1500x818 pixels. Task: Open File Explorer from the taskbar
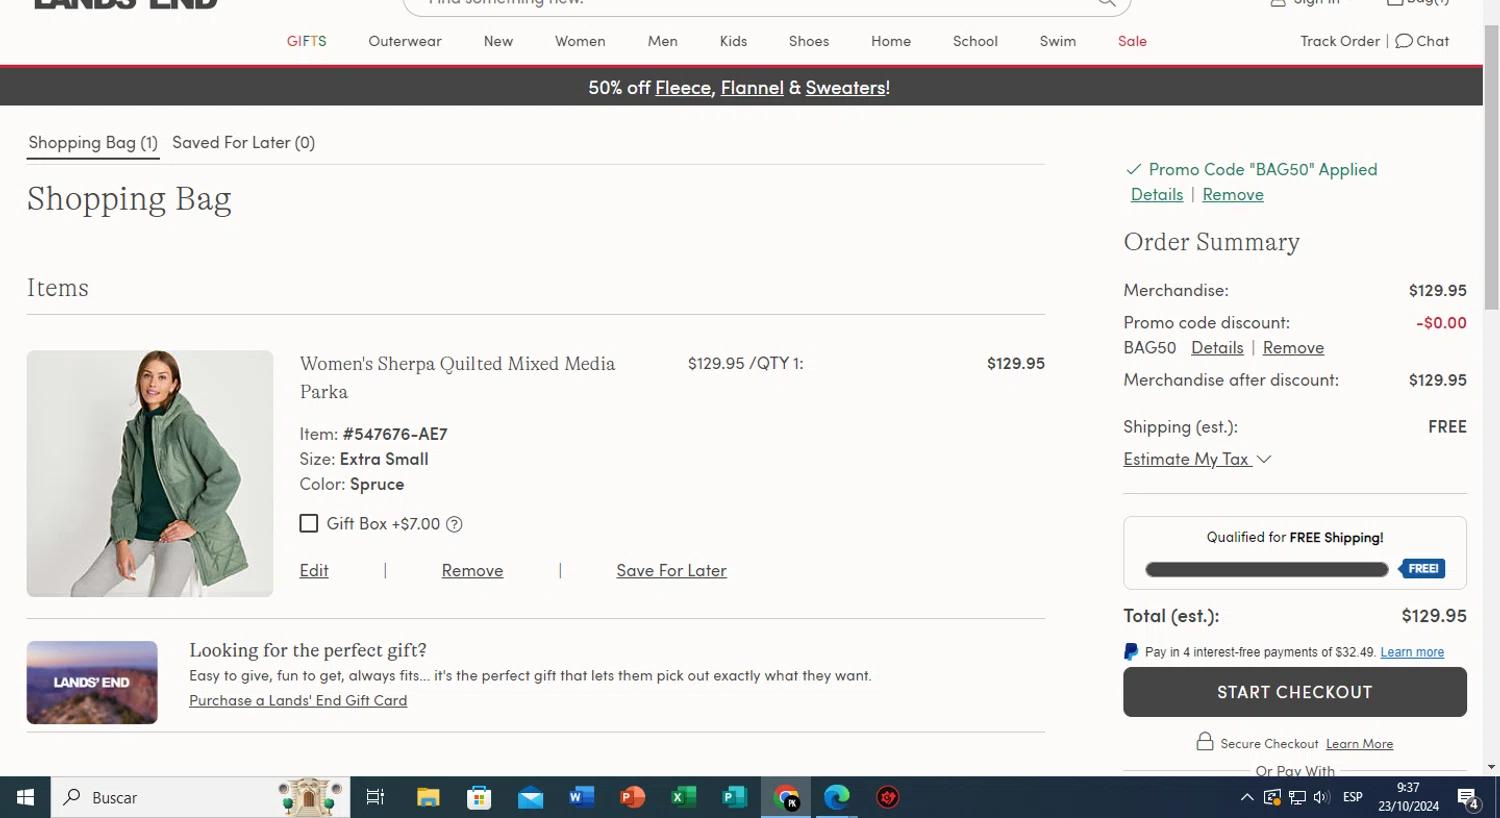(x=428, y=797)
